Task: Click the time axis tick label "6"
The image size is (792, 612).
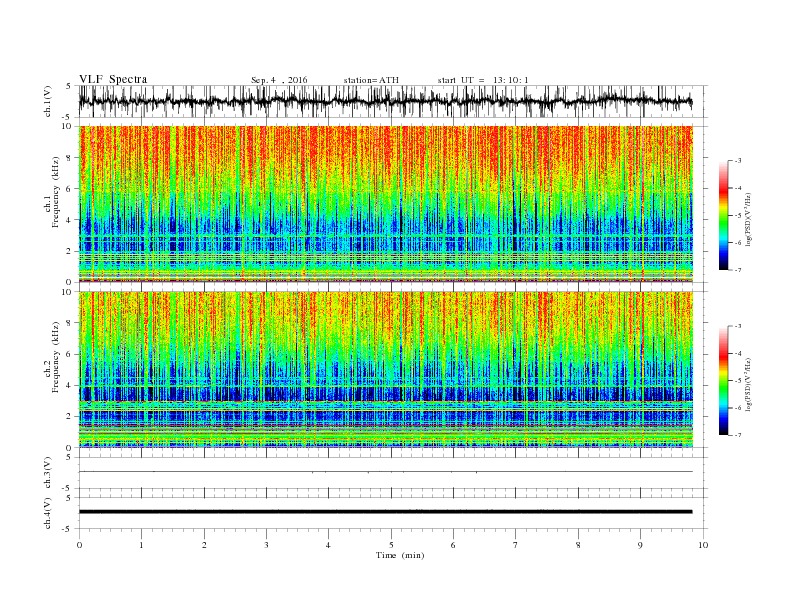Action: (x=453, y=545)
